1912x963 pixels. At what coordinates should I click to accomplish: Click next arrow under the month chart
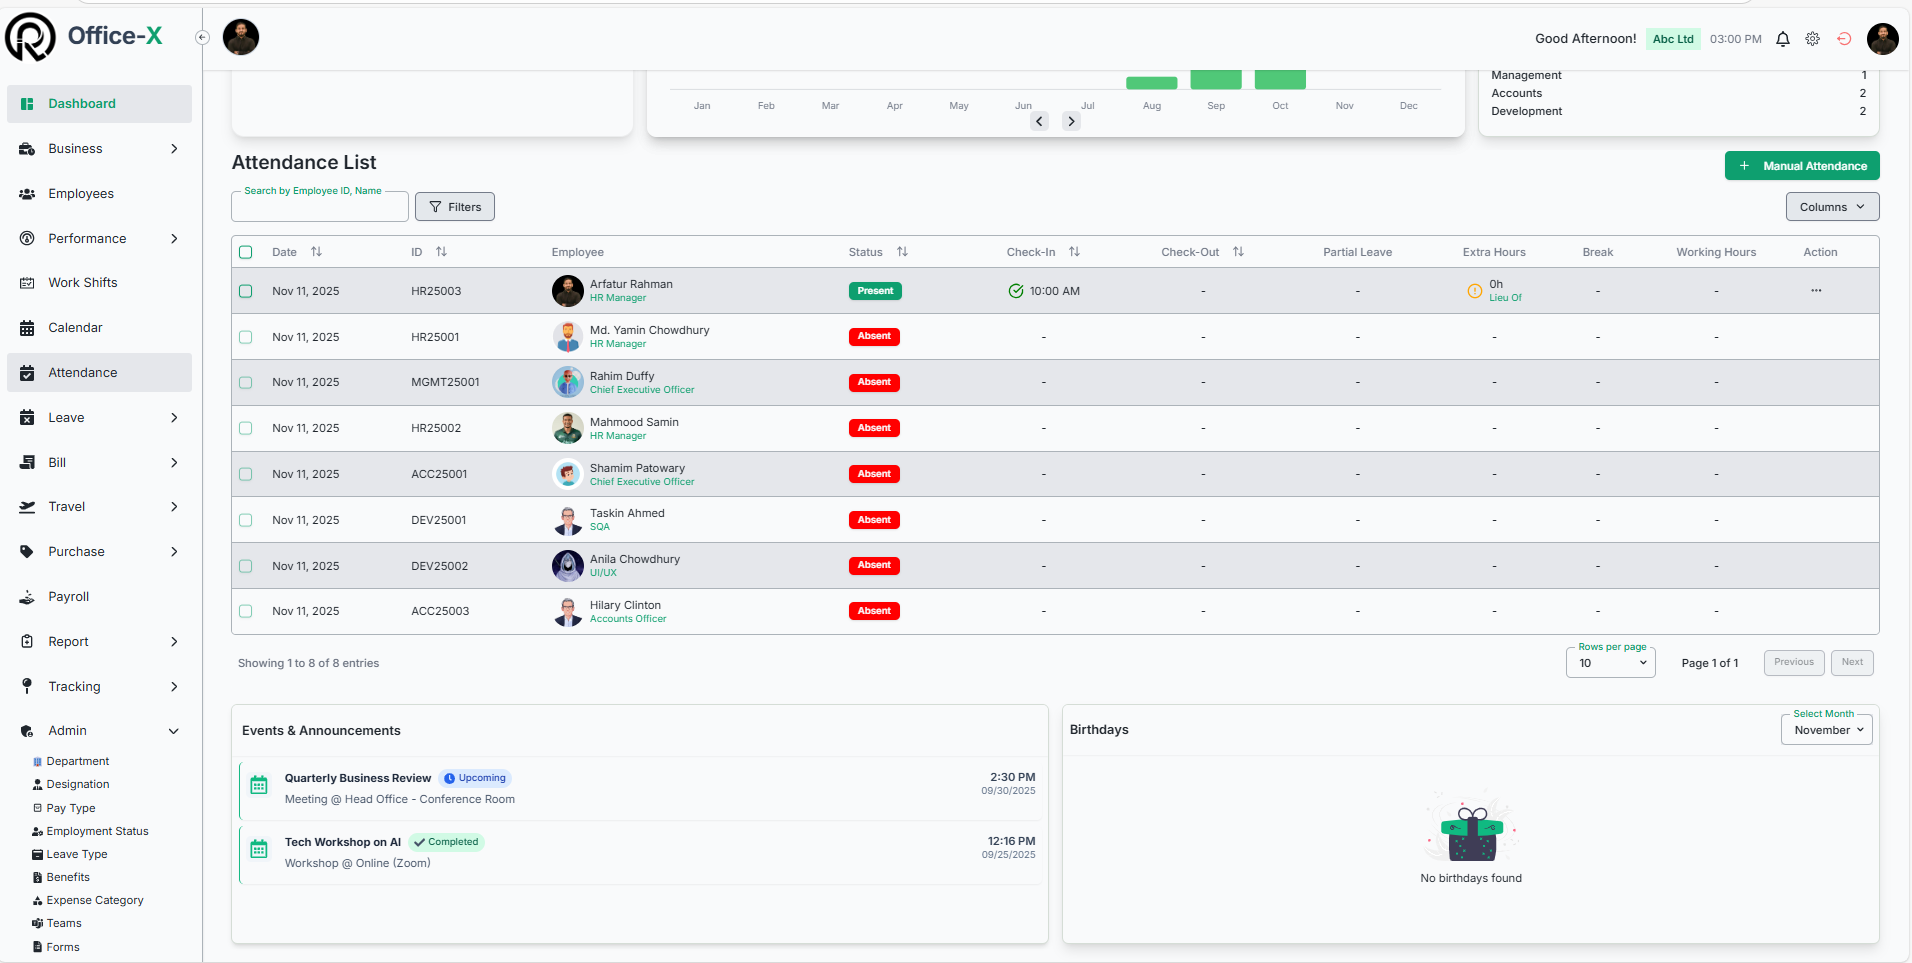[1071, 121]
